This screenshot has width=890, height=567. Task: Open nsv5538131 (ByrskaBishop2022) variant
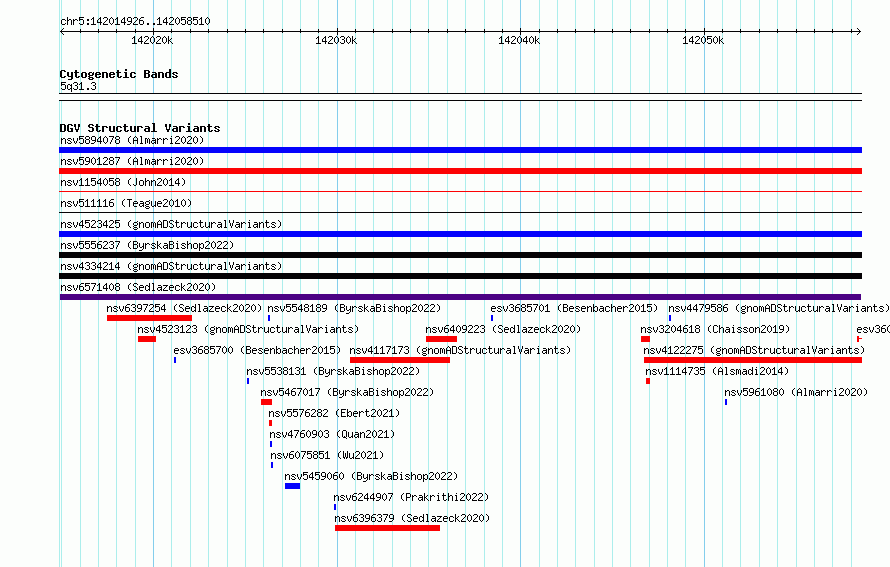[333, 371]
